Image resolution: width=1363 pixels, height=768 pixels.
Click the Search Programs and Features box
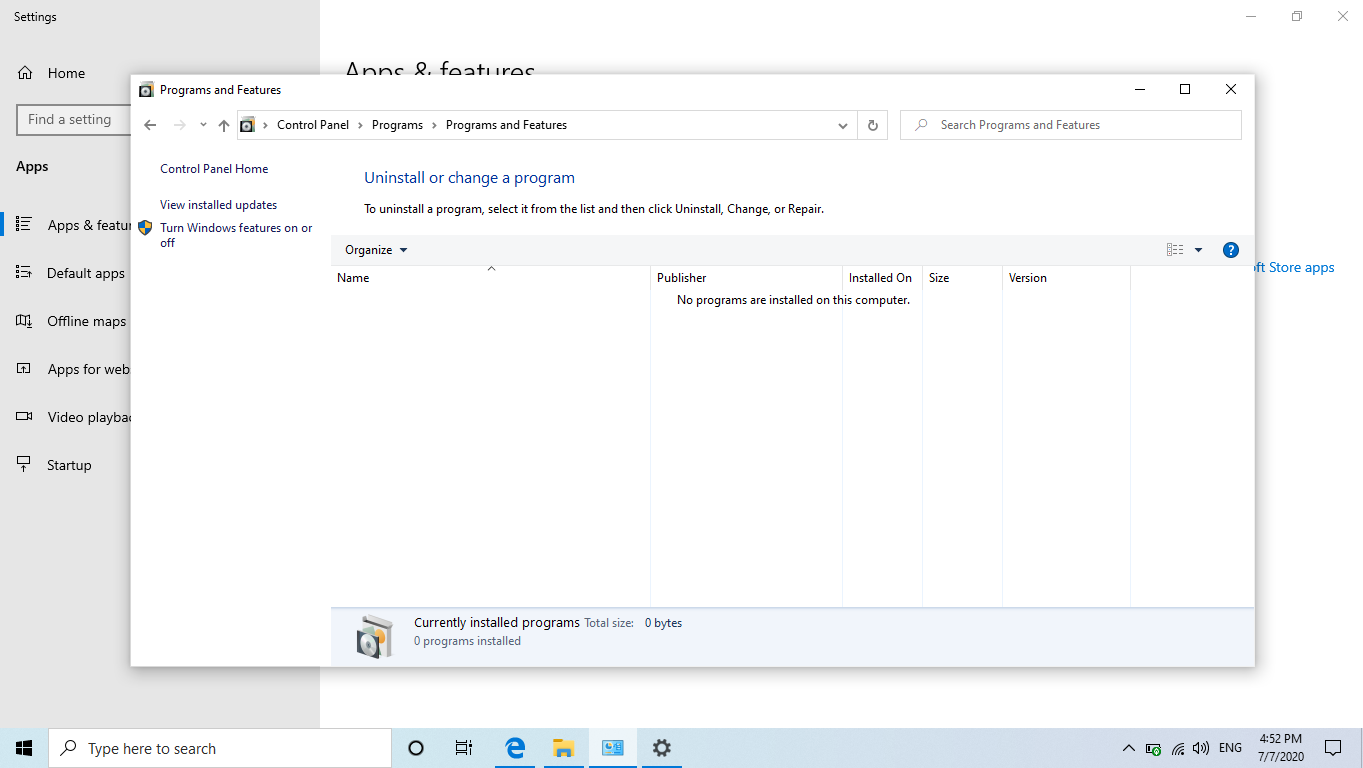(1071, 125)
